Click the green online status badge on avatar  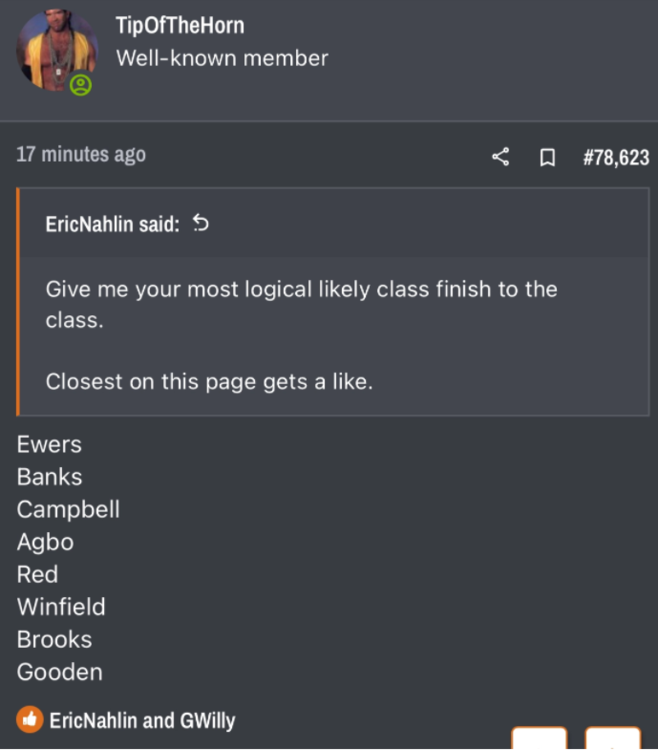tap(81, 86)
